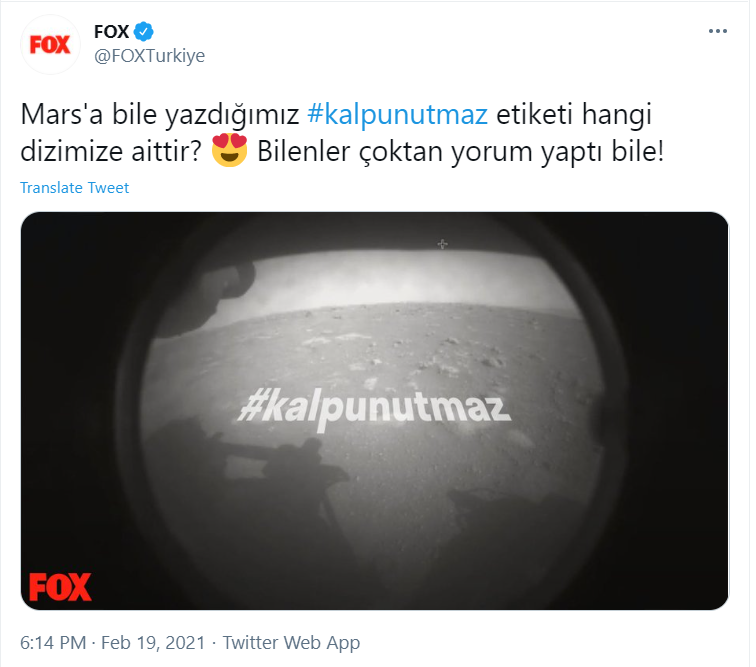
Task: Open the 6:14 PM · Feb 19, 2021 timestamp
Action: coord(113,643)
